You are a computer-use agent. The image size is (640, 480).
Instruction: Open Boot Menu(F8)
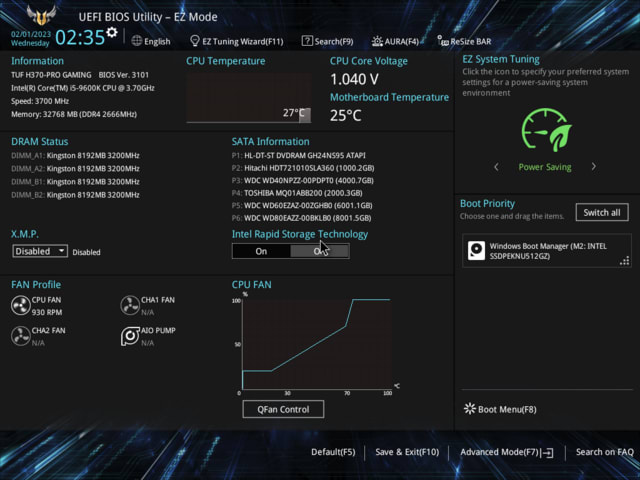[500, 409]
